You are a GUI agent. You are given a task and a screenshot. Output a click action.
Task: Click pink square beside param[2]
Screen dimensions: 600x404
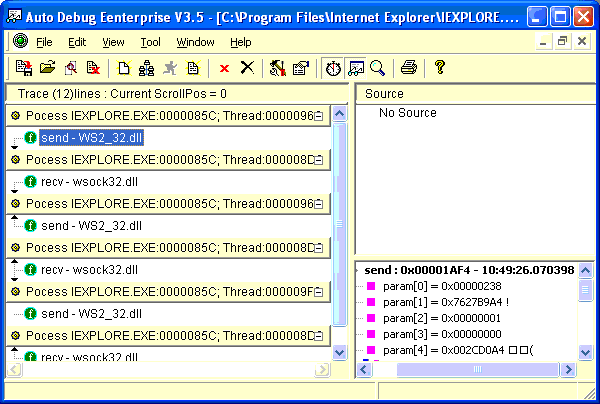click(371, 318)
